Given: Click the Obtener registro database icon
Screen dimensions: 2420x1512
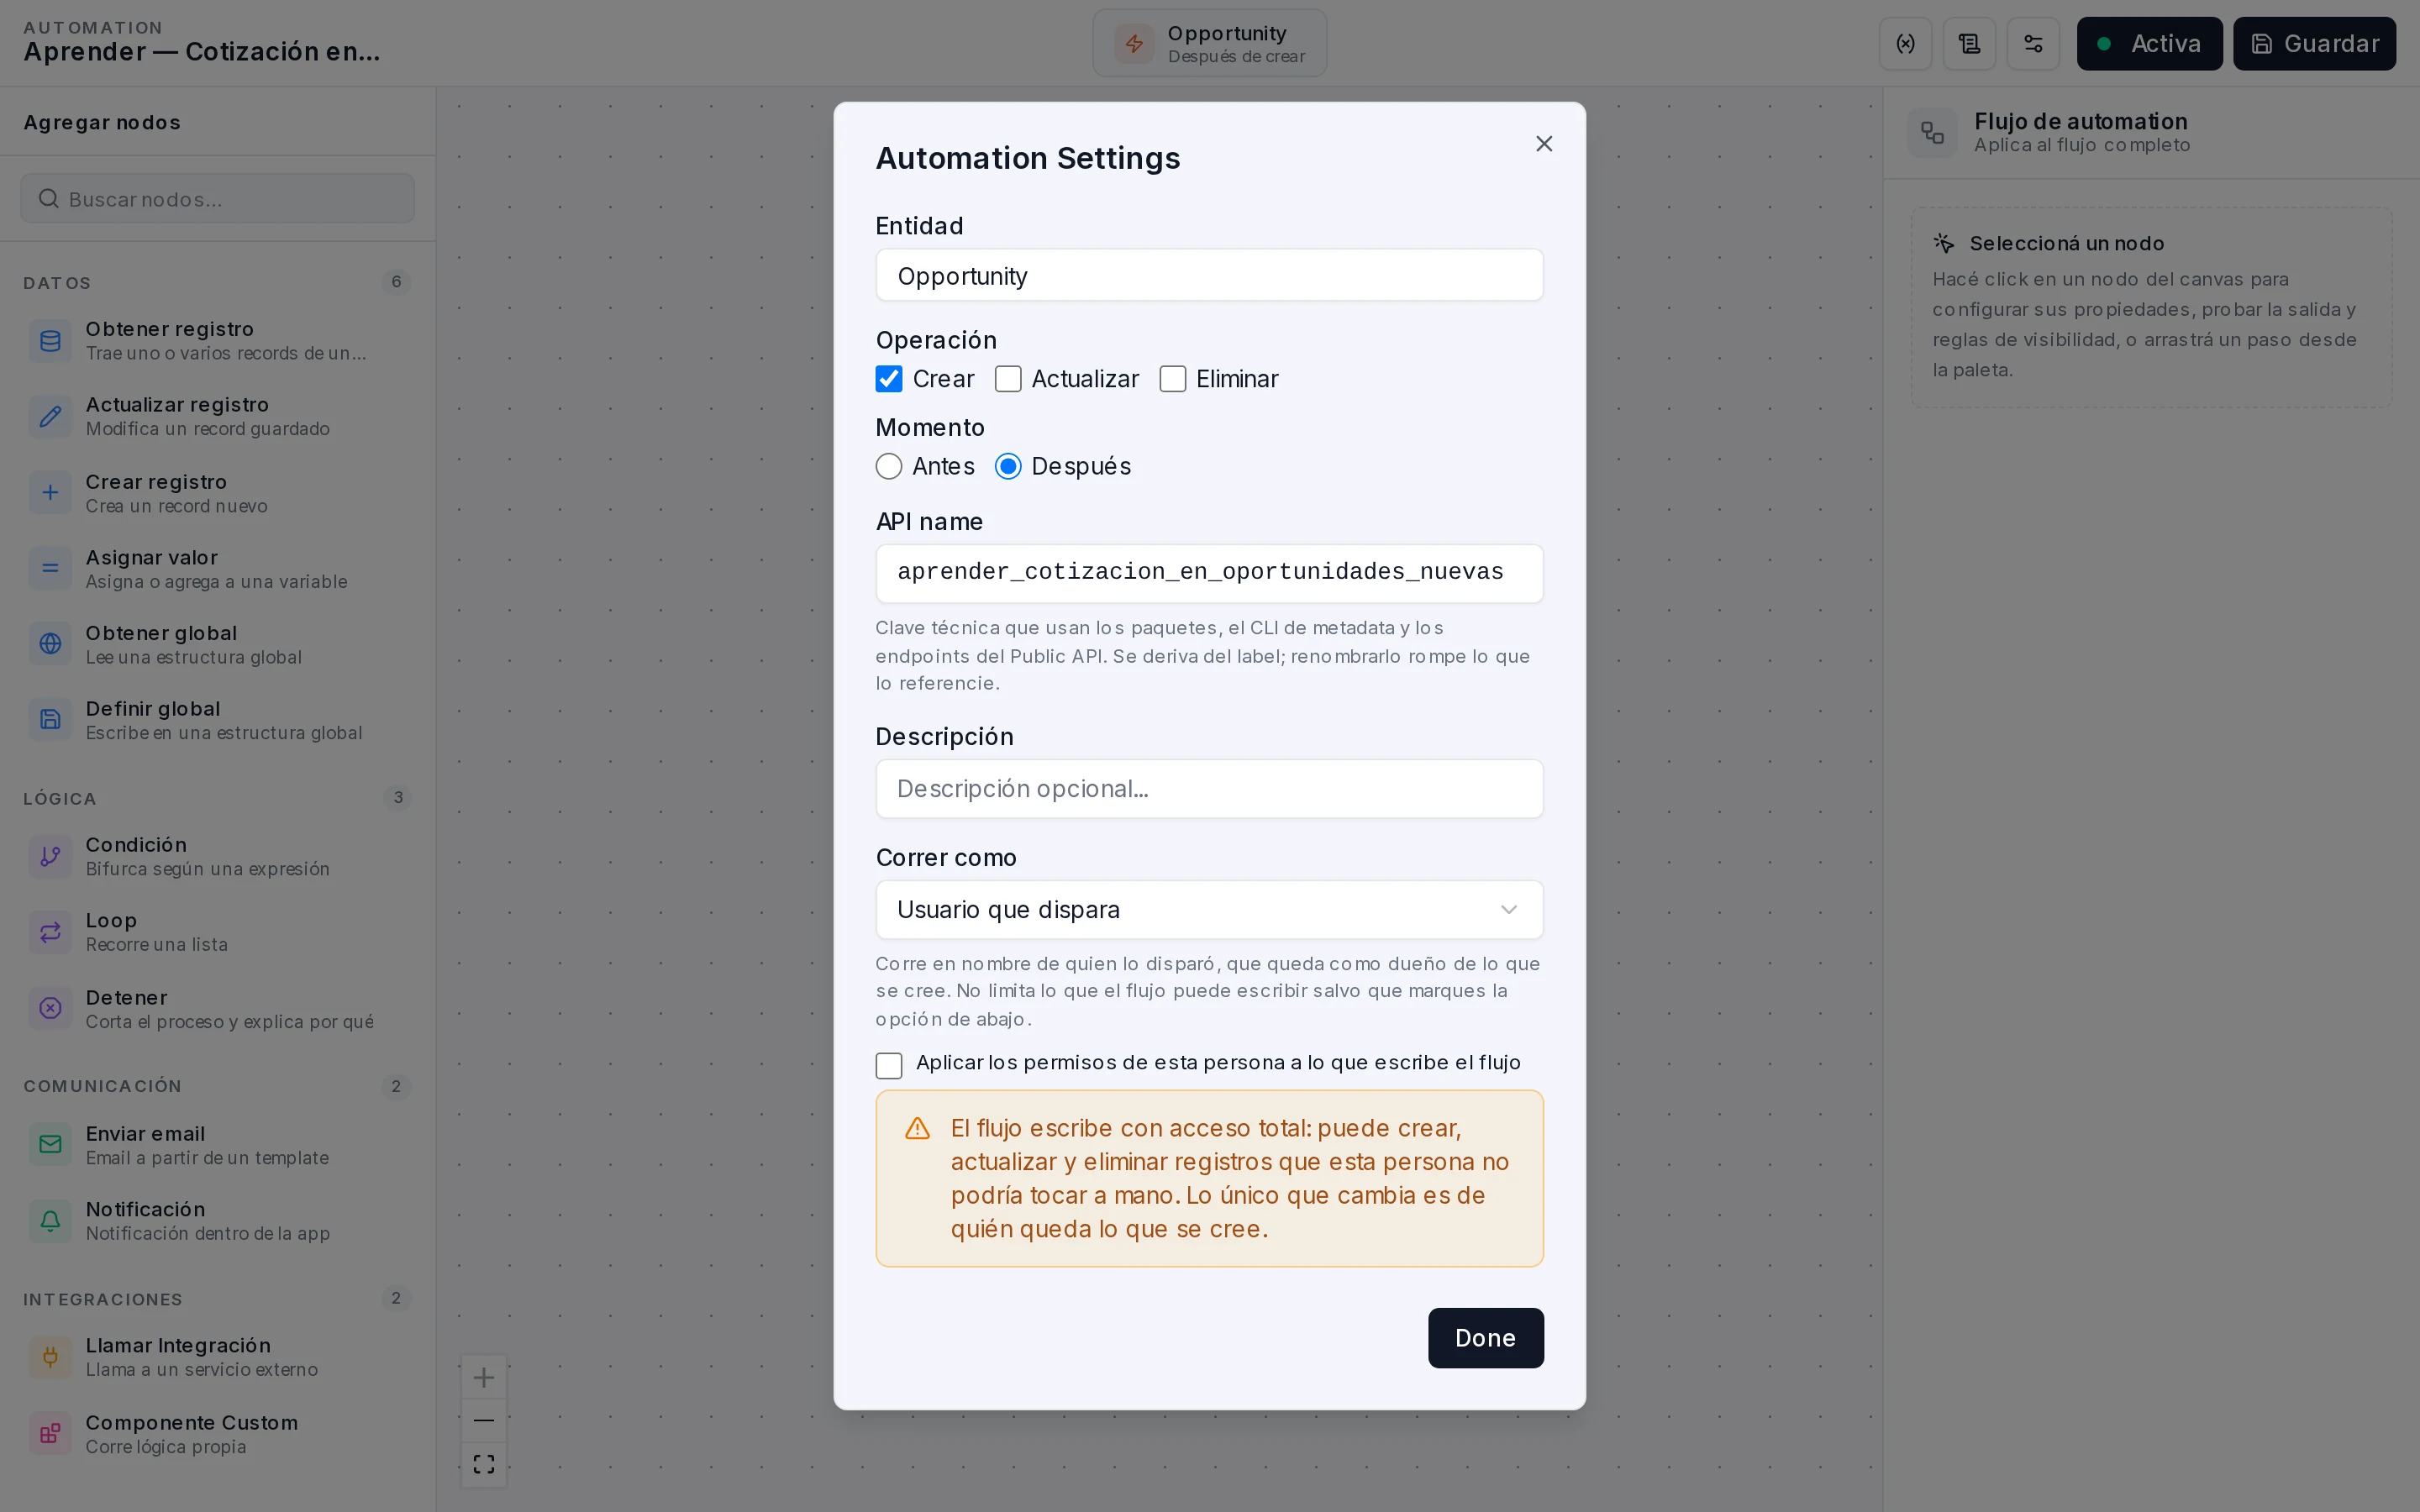Looking at the screenshot, I should pos(50,341).
